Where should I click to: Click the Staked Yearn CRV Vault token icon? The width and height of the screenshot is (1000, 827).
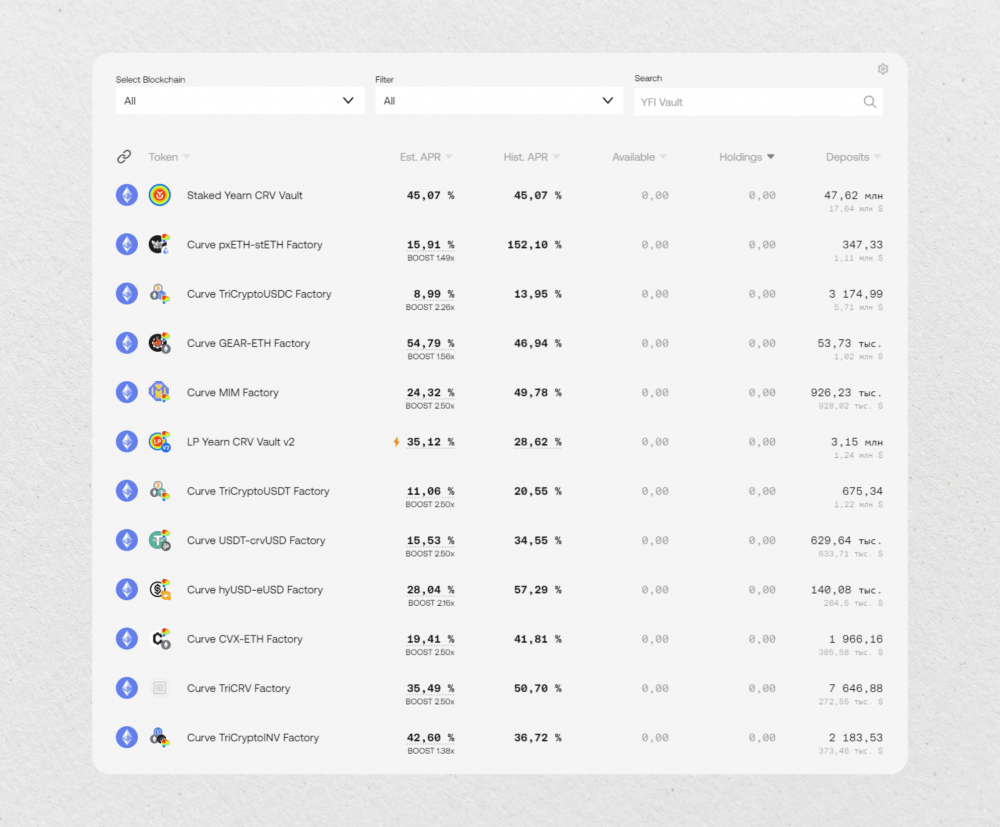[159, 195]
